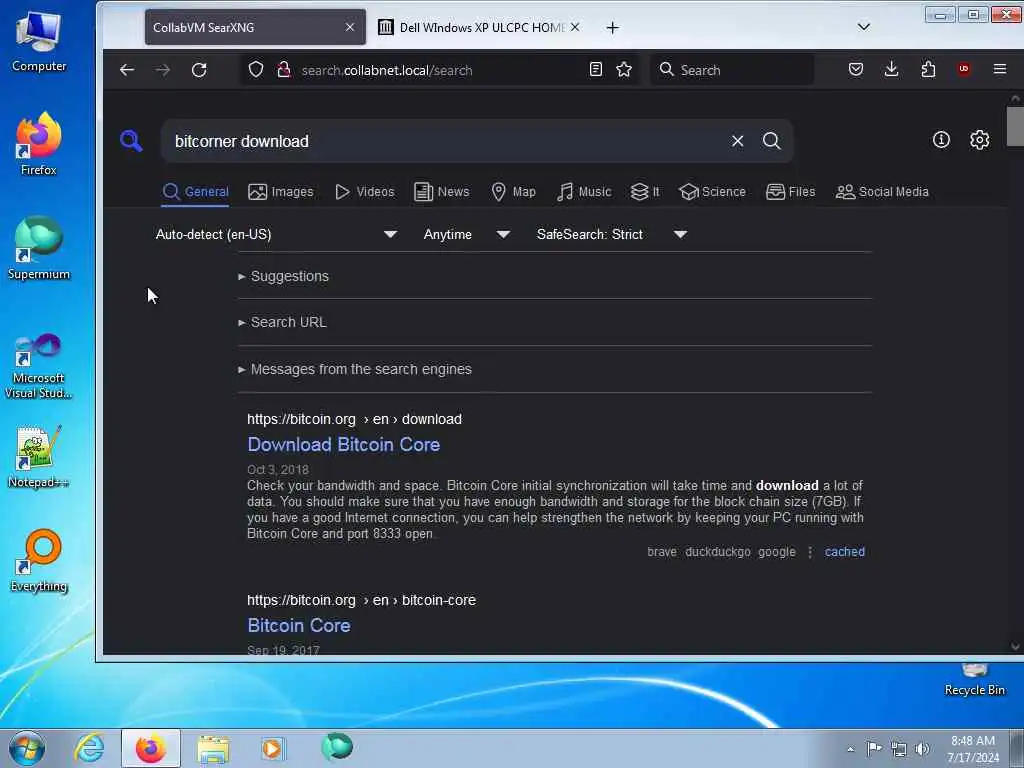
Task: Open a new browser tab
Action: (613, 27)
